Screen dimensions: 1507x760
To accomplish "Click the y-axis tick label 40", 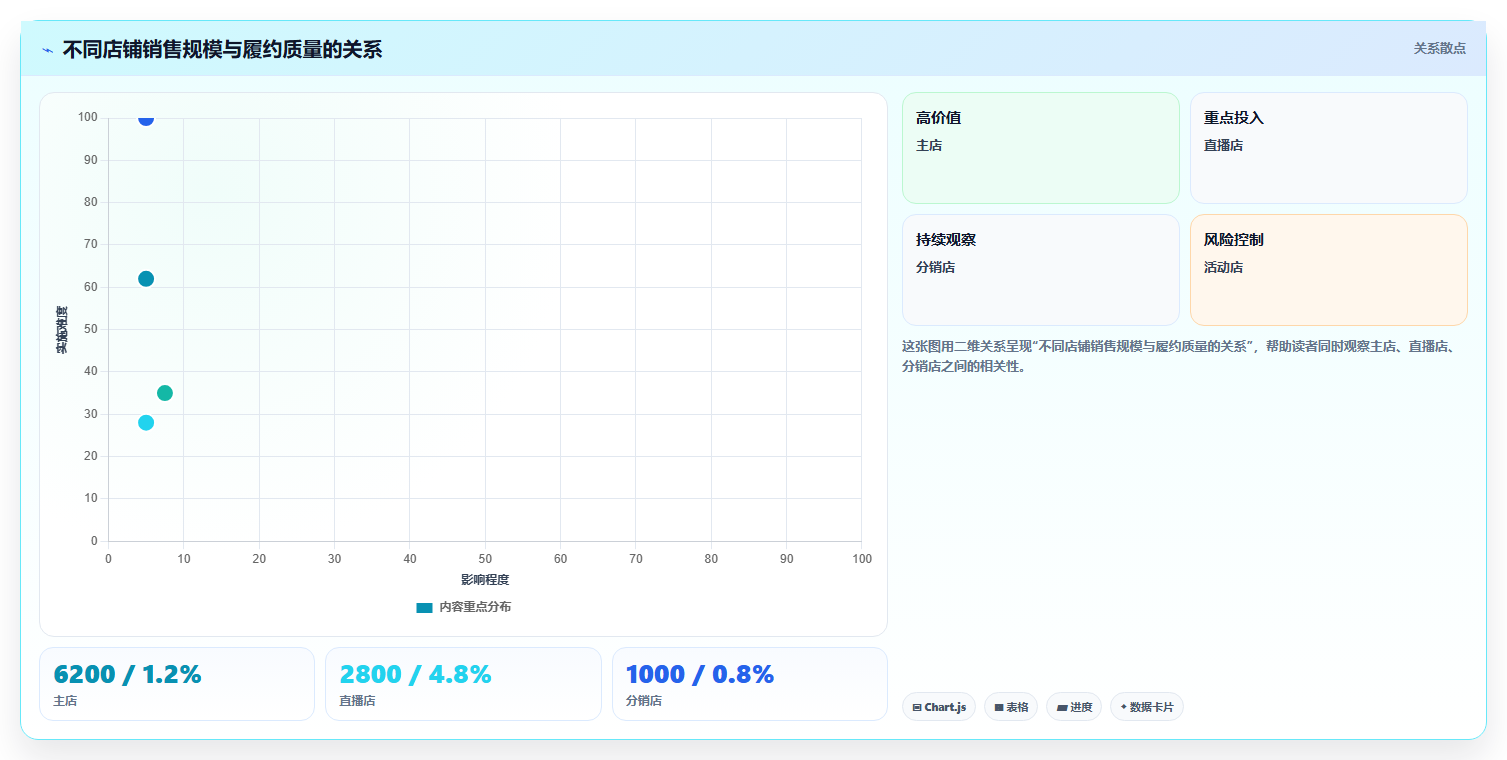I will (x=91, y=371).
